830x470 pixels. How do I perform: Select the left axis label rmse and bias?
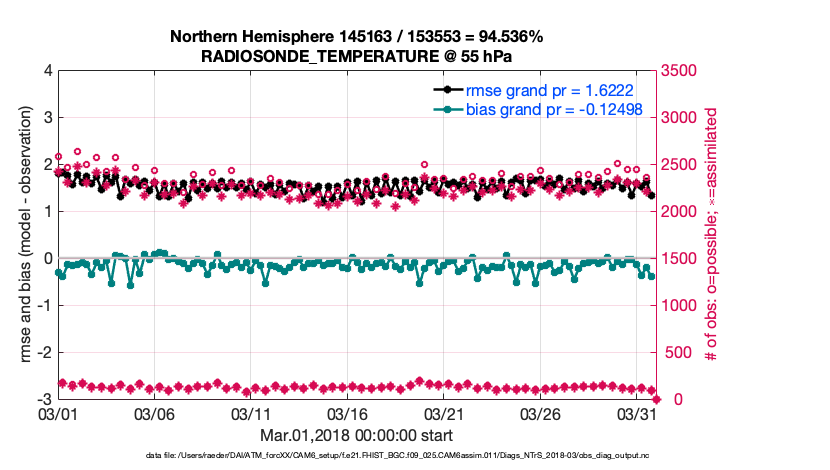click(22, 235)
